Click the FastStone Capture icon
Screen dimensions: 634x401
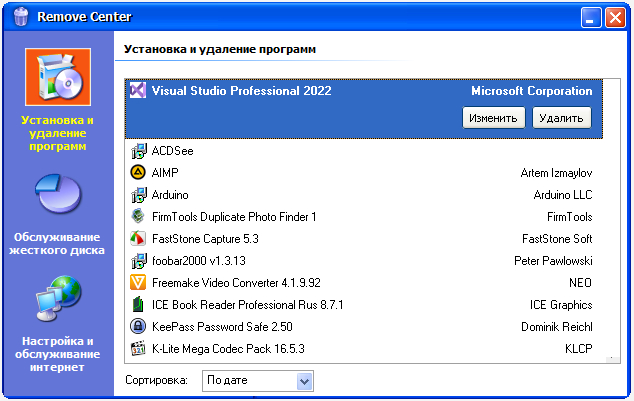[138, 238]
